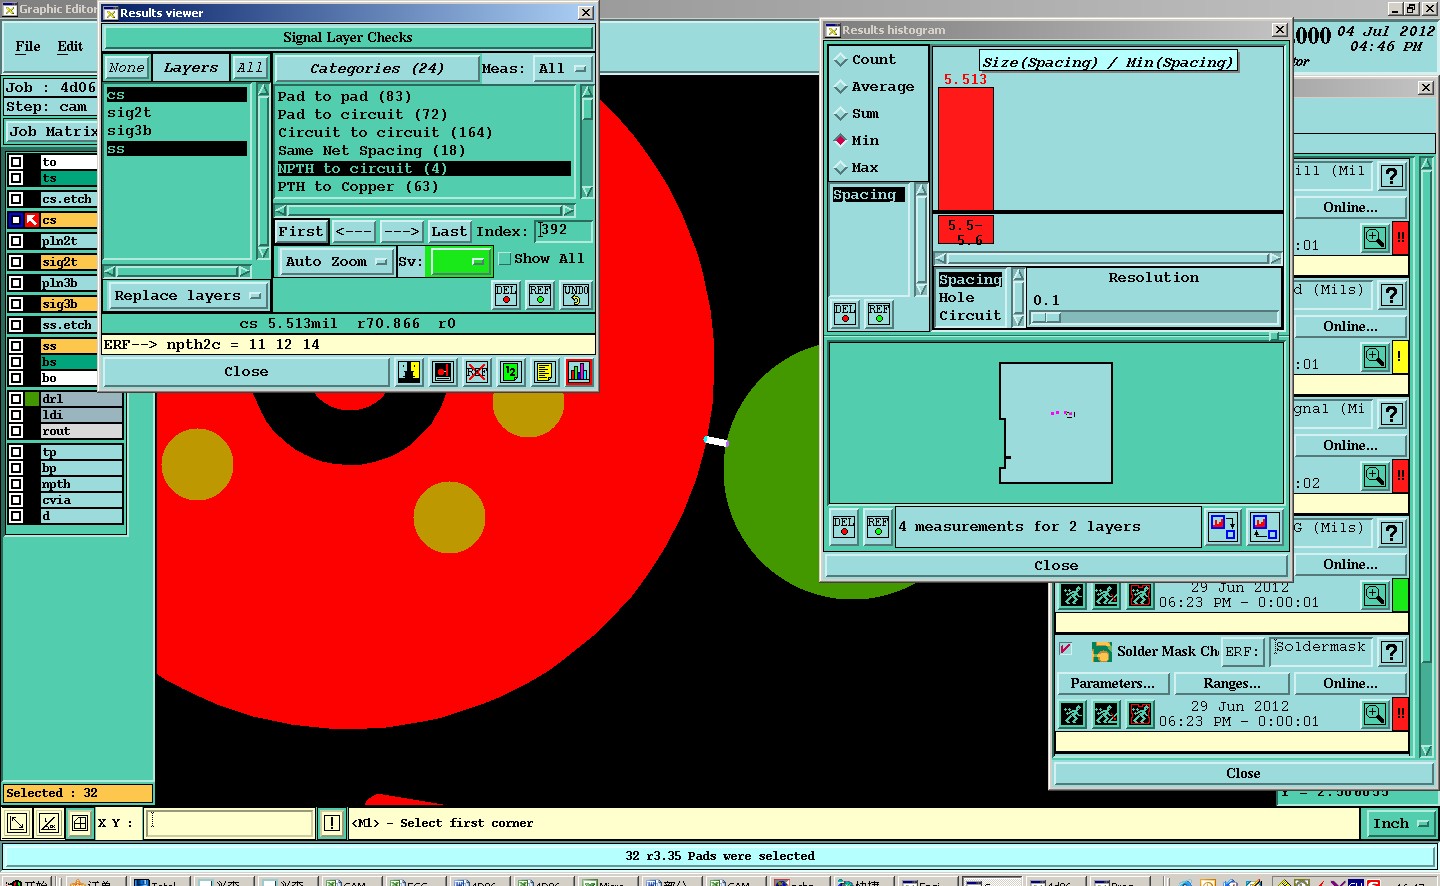Open the Replace layers dropdown
The width and height of the screenshot is (1440, 886).
187,296
